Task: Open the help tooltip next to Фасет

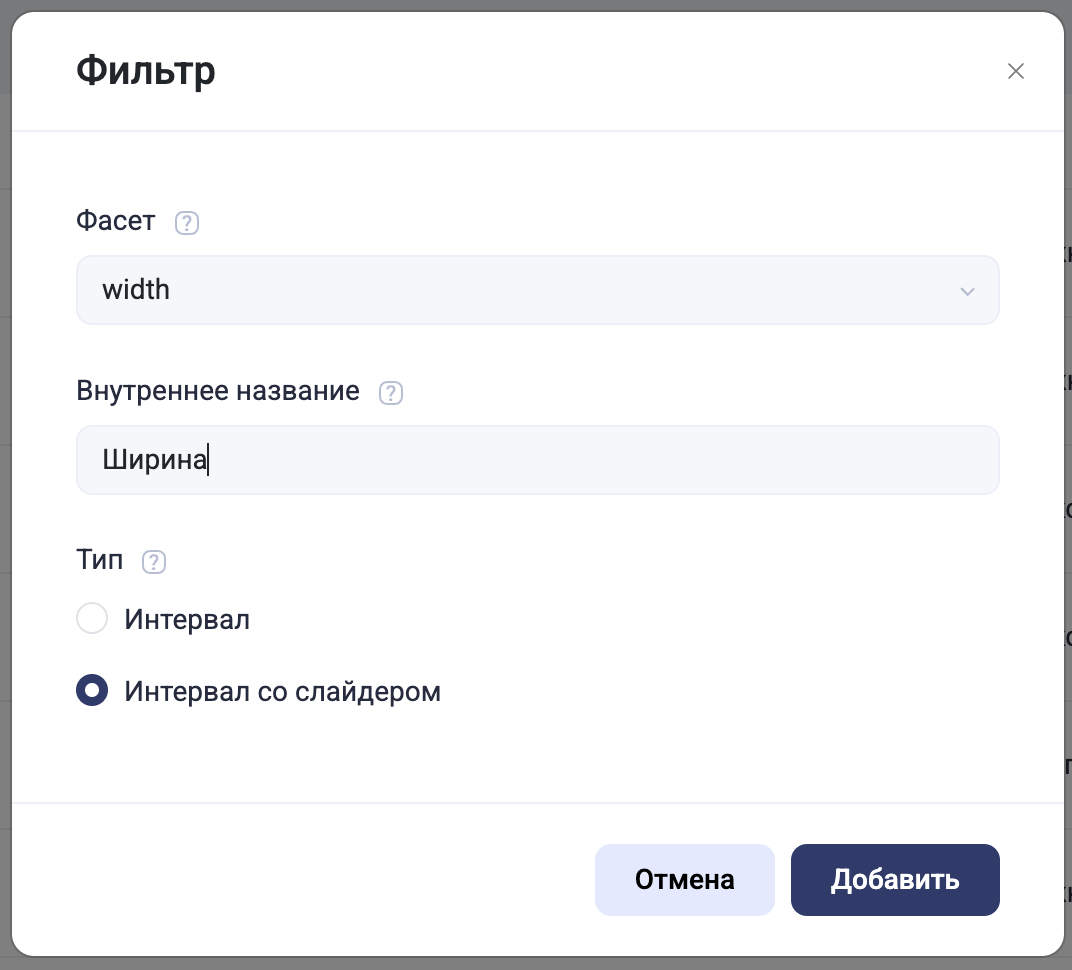Action: (x=186, y=223)
